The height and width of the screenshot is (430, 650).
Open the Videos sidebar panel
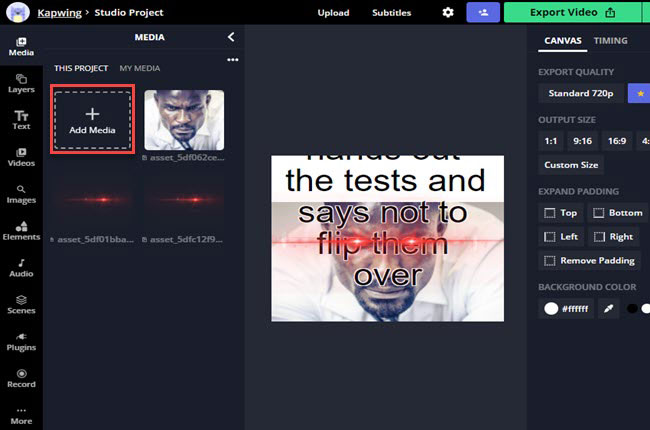[21, 157]
